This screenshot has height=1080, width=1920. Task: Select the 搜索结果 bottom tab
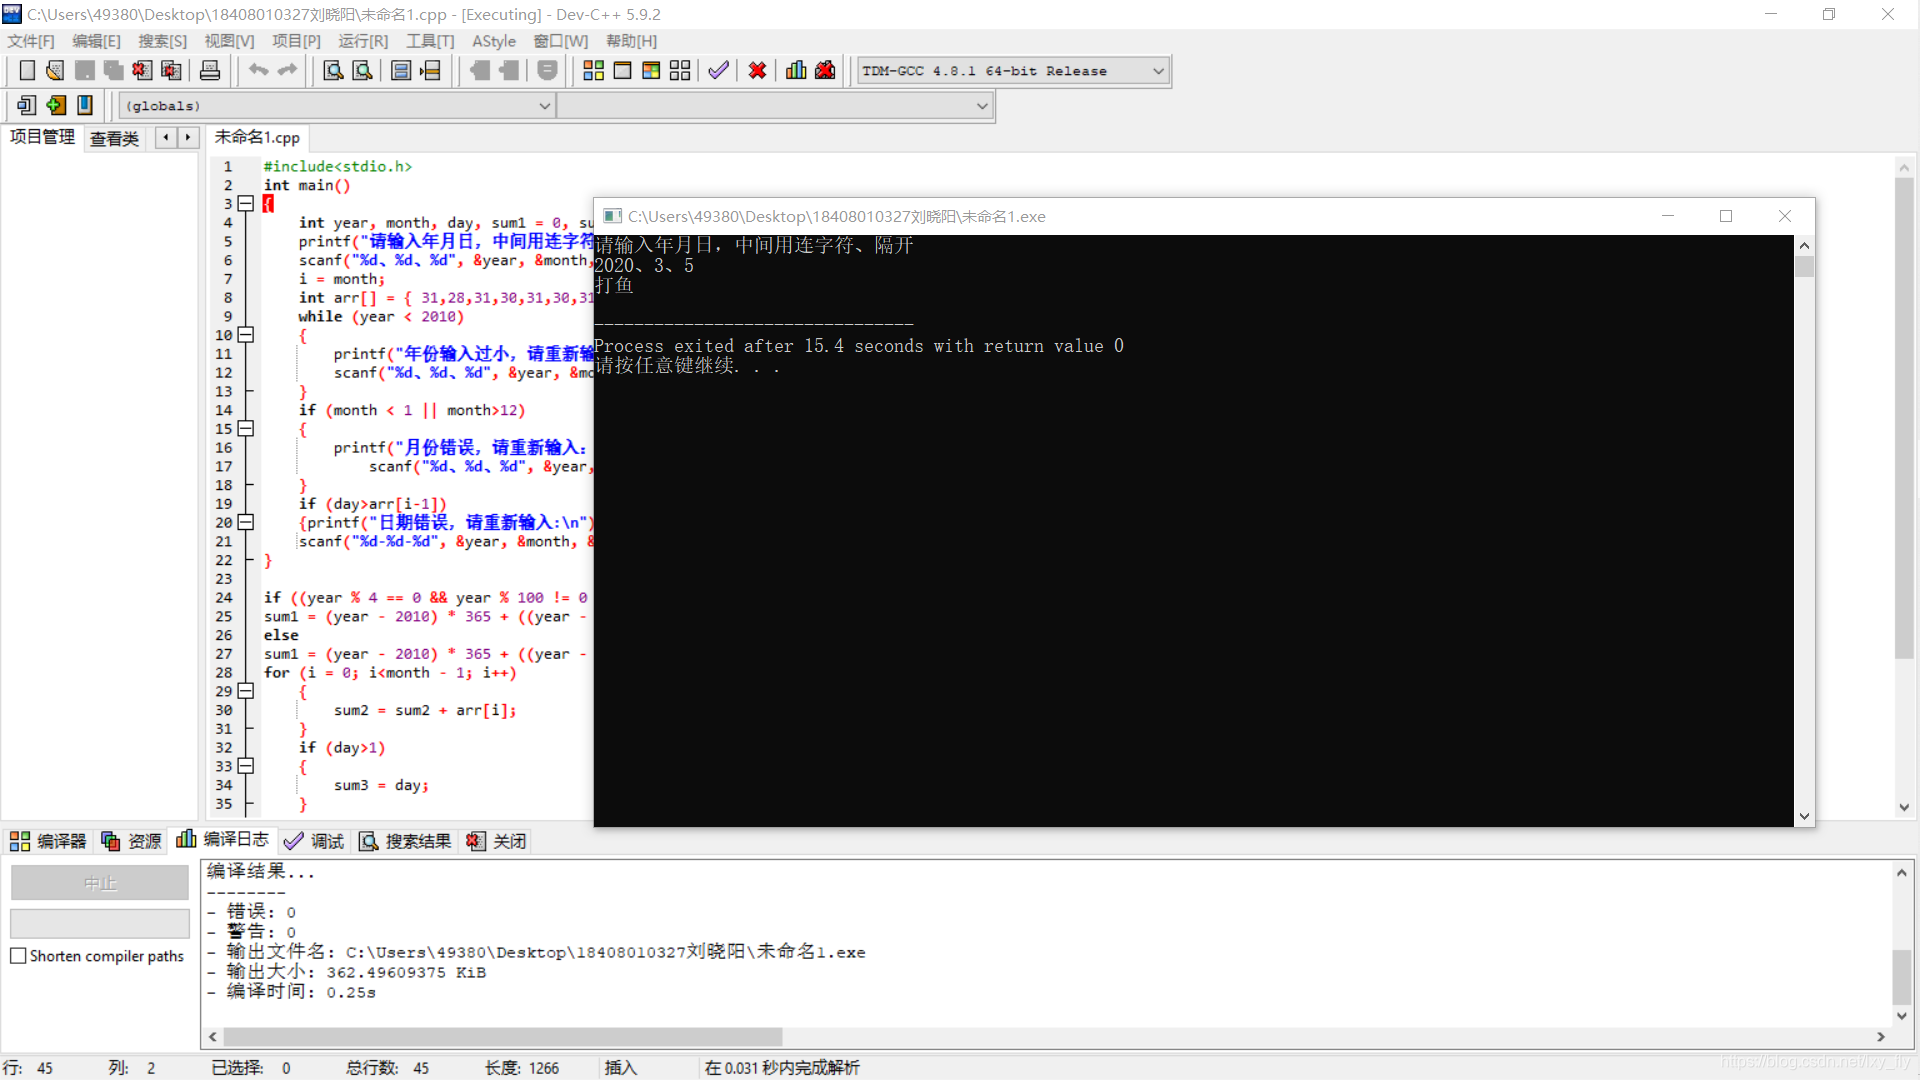pos(406,841)
